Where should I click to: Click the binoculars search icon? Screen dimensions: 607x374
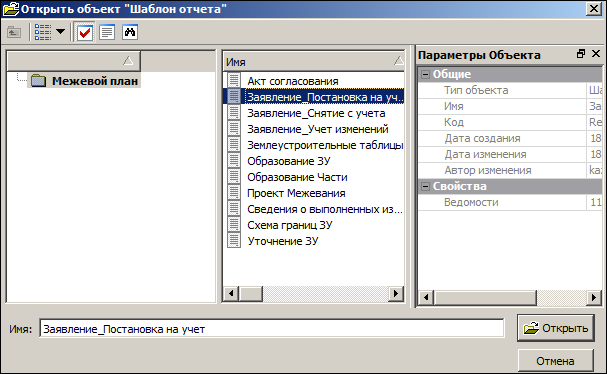[130, 32]
